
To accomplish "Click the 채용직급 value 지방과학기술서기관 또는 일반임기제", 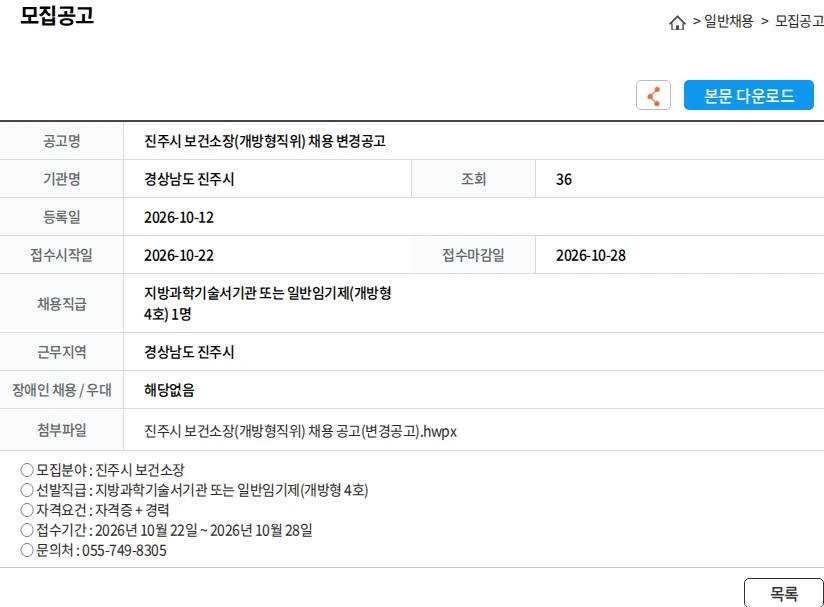I will click(268, 303).
